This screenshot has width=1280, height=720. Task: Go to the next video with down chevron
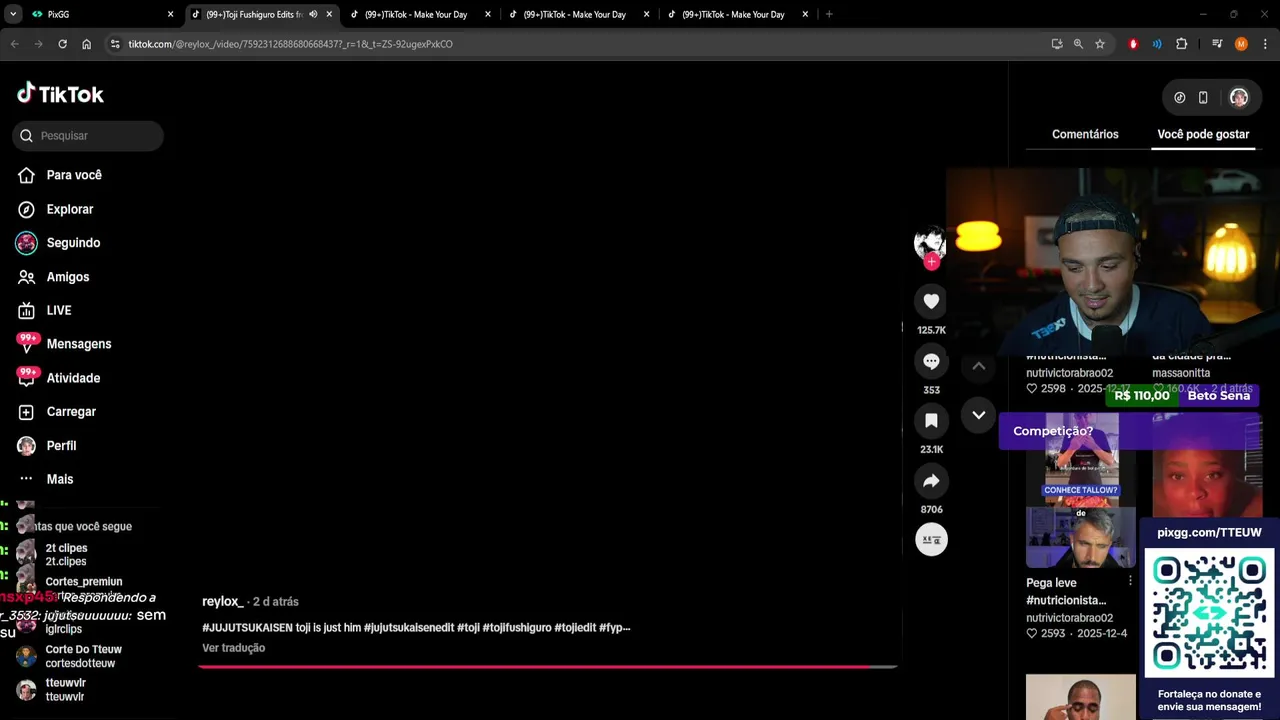click(x=979, y=415)
